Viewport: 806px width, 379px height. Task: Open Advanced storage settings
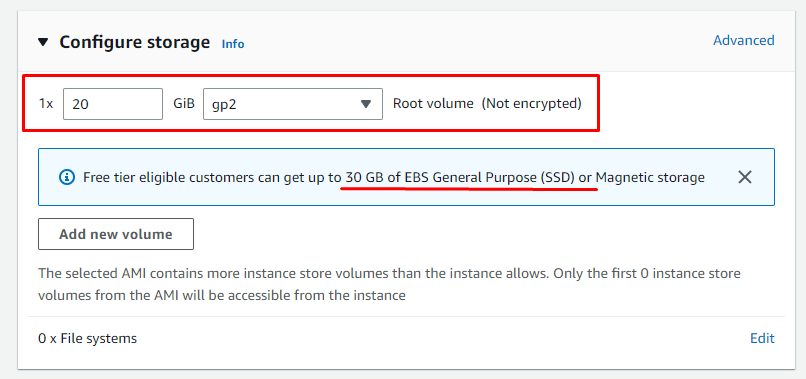coord(744,40)
